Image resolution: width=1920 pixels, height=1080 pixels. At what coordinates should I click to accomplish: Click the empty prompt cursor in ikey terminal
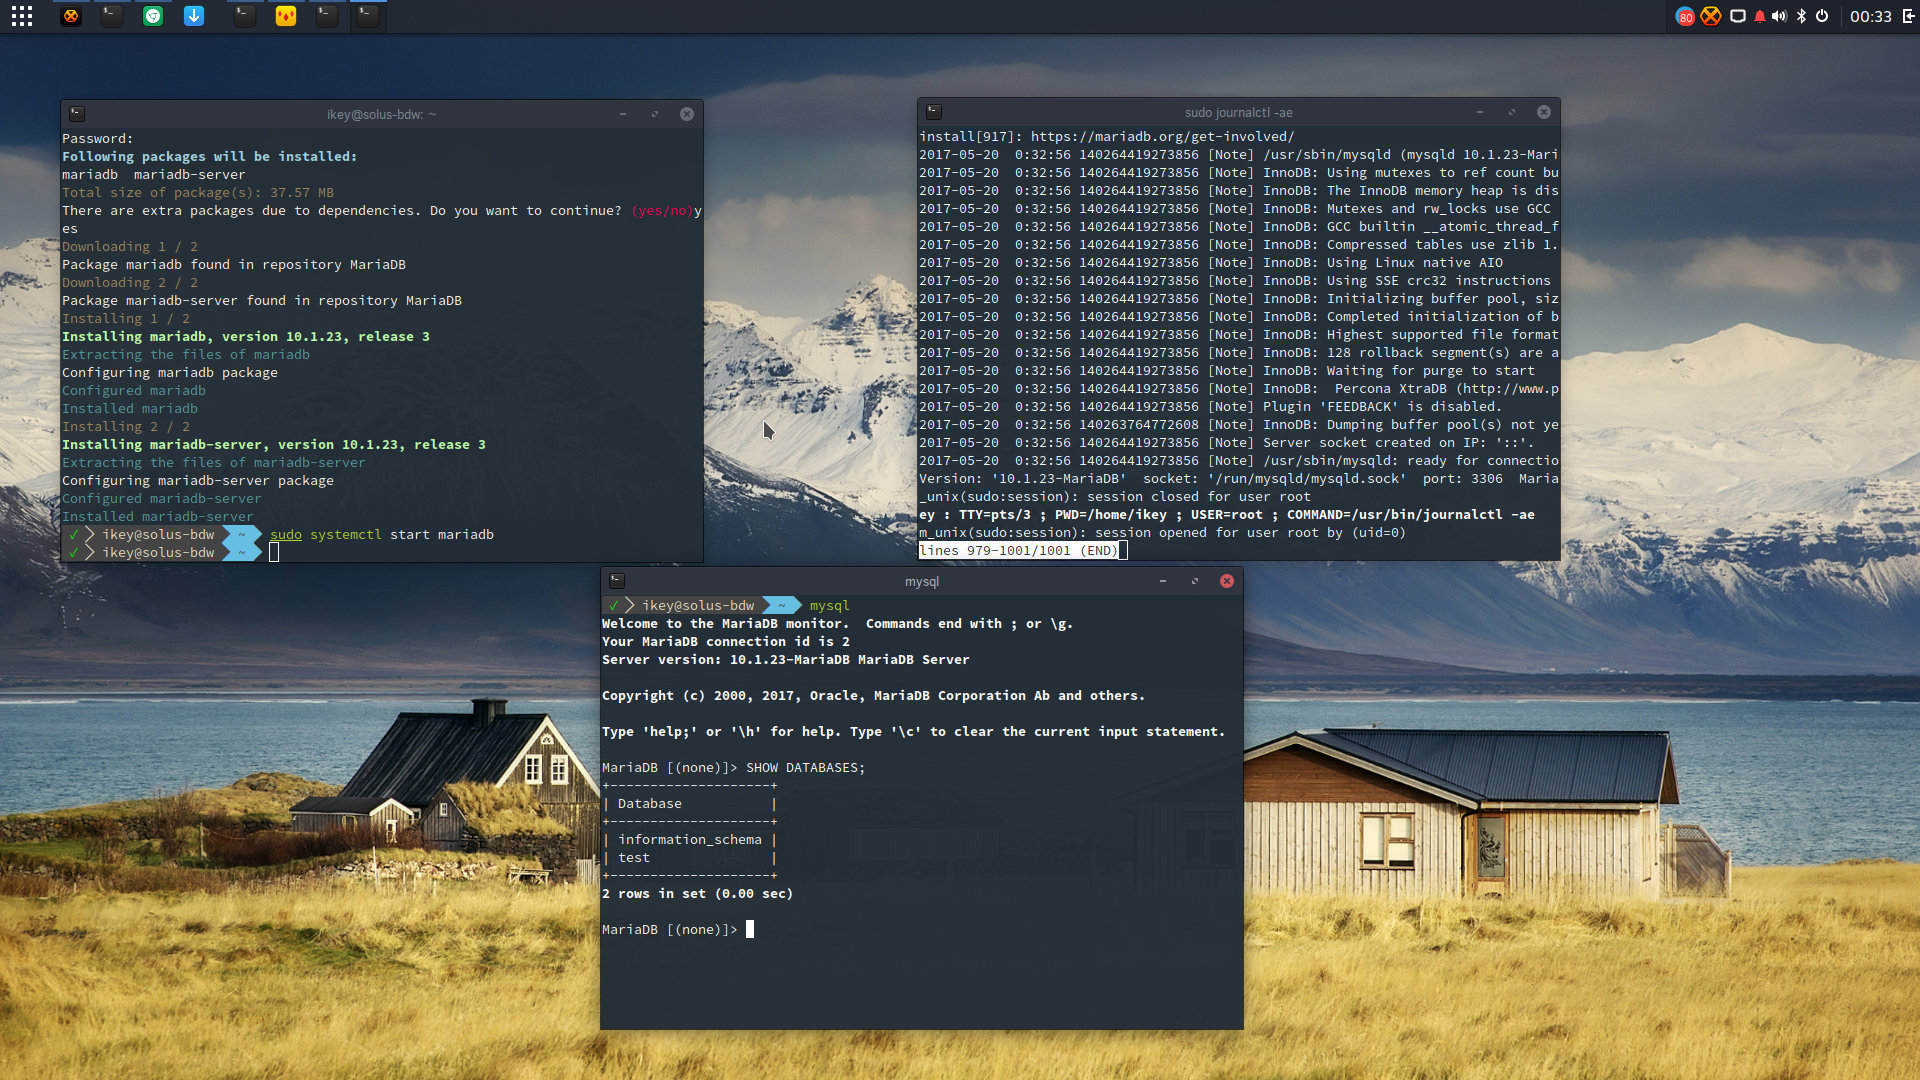pos(274,553)
